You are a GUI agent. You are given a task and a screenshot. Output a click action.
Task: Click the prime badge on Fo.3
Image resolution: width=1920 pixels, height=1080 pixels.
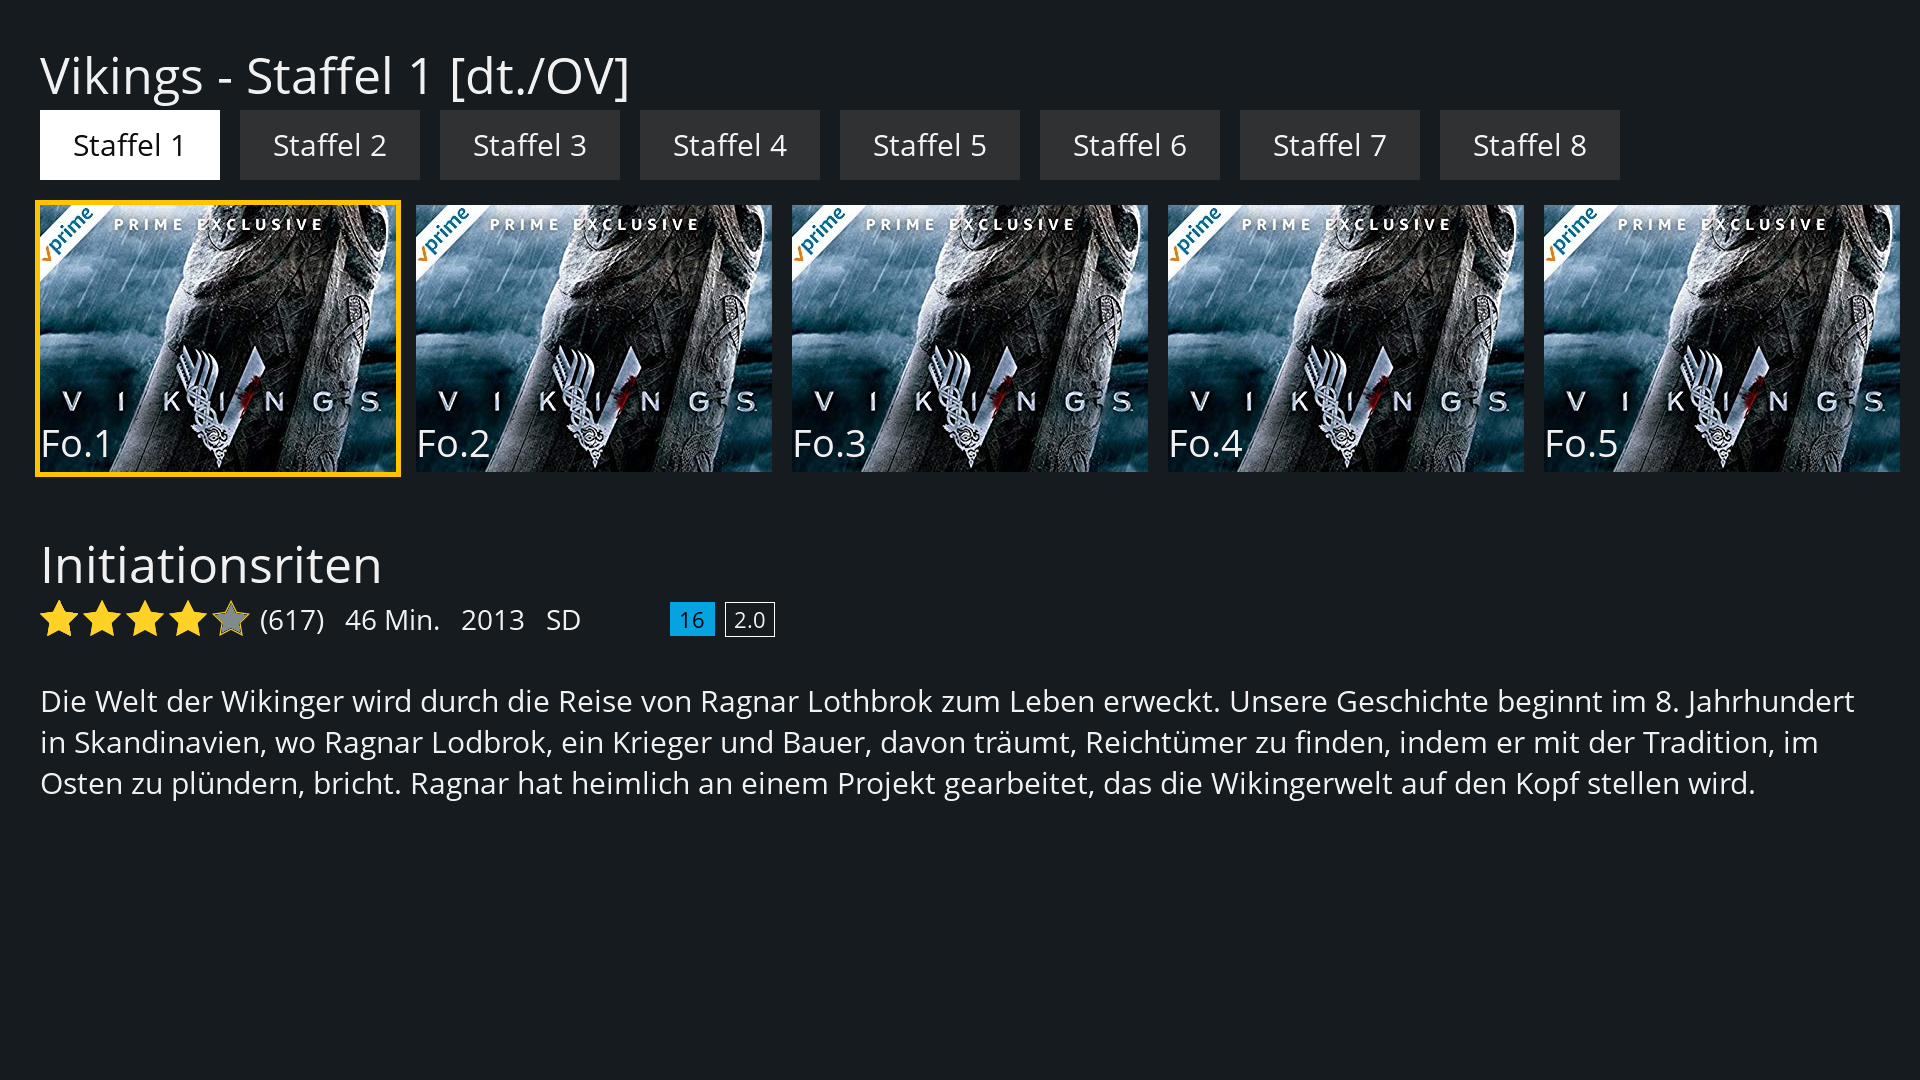click(x=818, y=233)
